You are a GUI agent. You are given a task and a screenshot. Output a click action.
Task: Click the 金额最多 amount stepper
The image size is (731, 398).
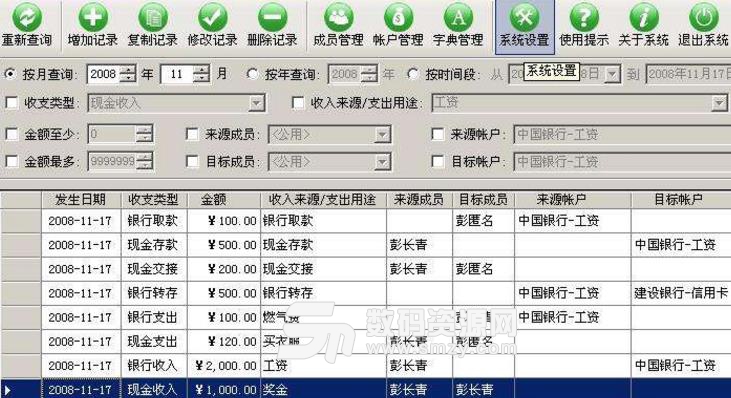click(144, 162)
